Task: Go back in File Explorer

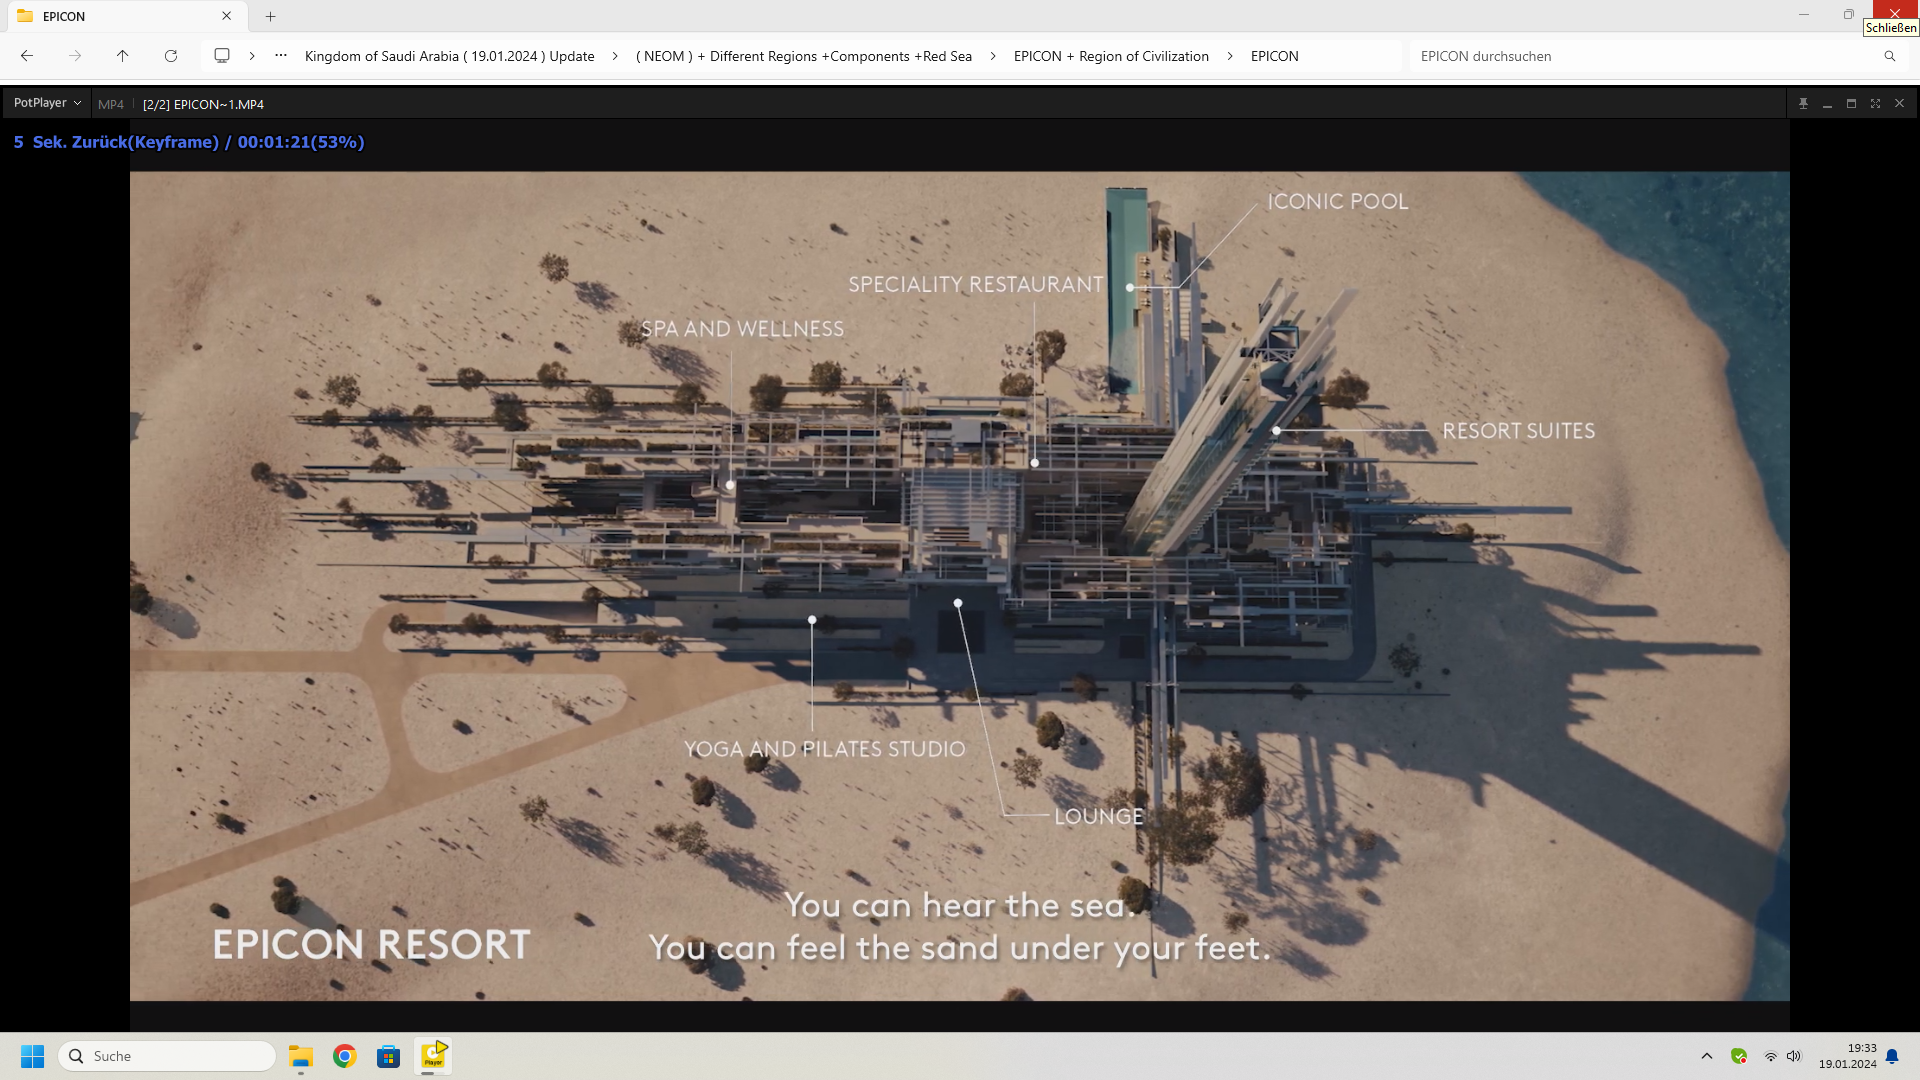Action: point(27,56)
